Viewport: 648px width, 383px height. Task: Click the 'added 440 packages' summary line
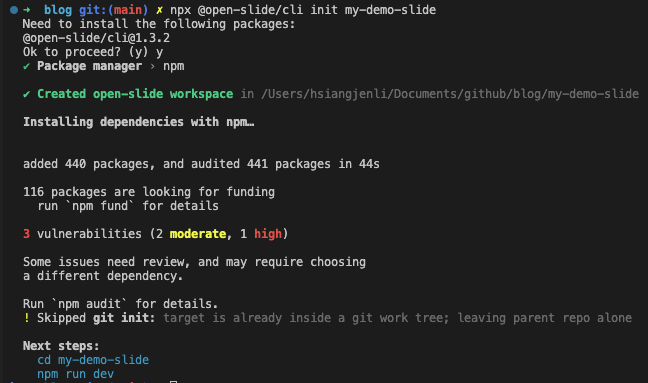coord(201,164)
